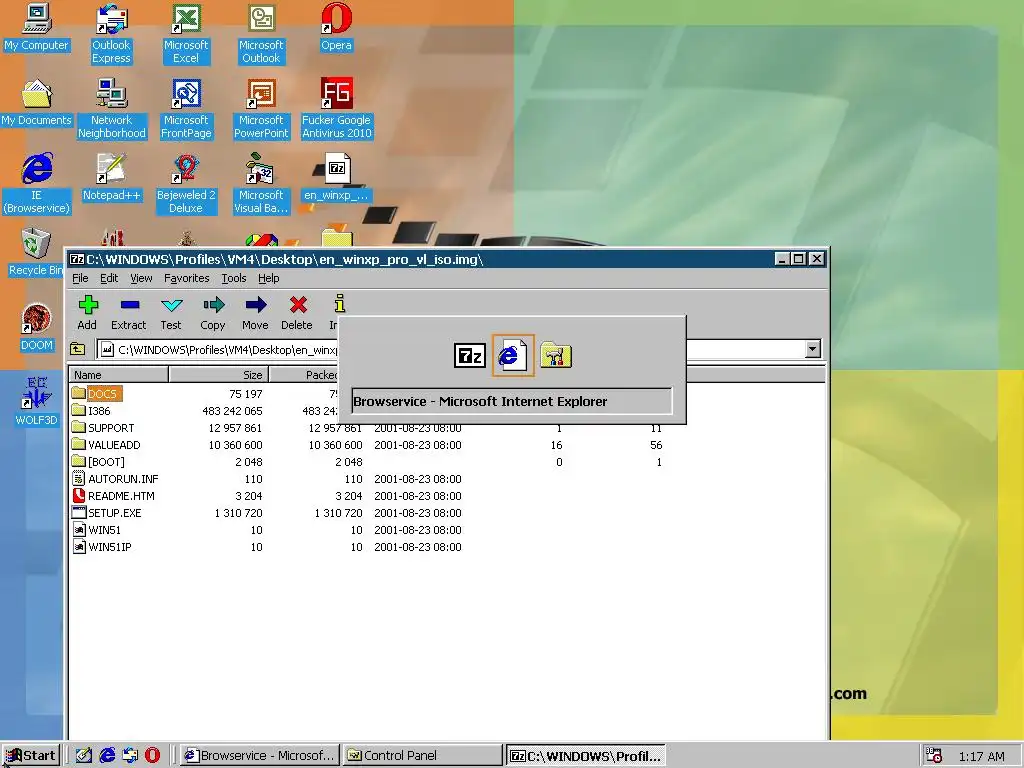Click the 7z icon in task switcher
This screenshot has height=768, width=1024.
coord(470,356)
